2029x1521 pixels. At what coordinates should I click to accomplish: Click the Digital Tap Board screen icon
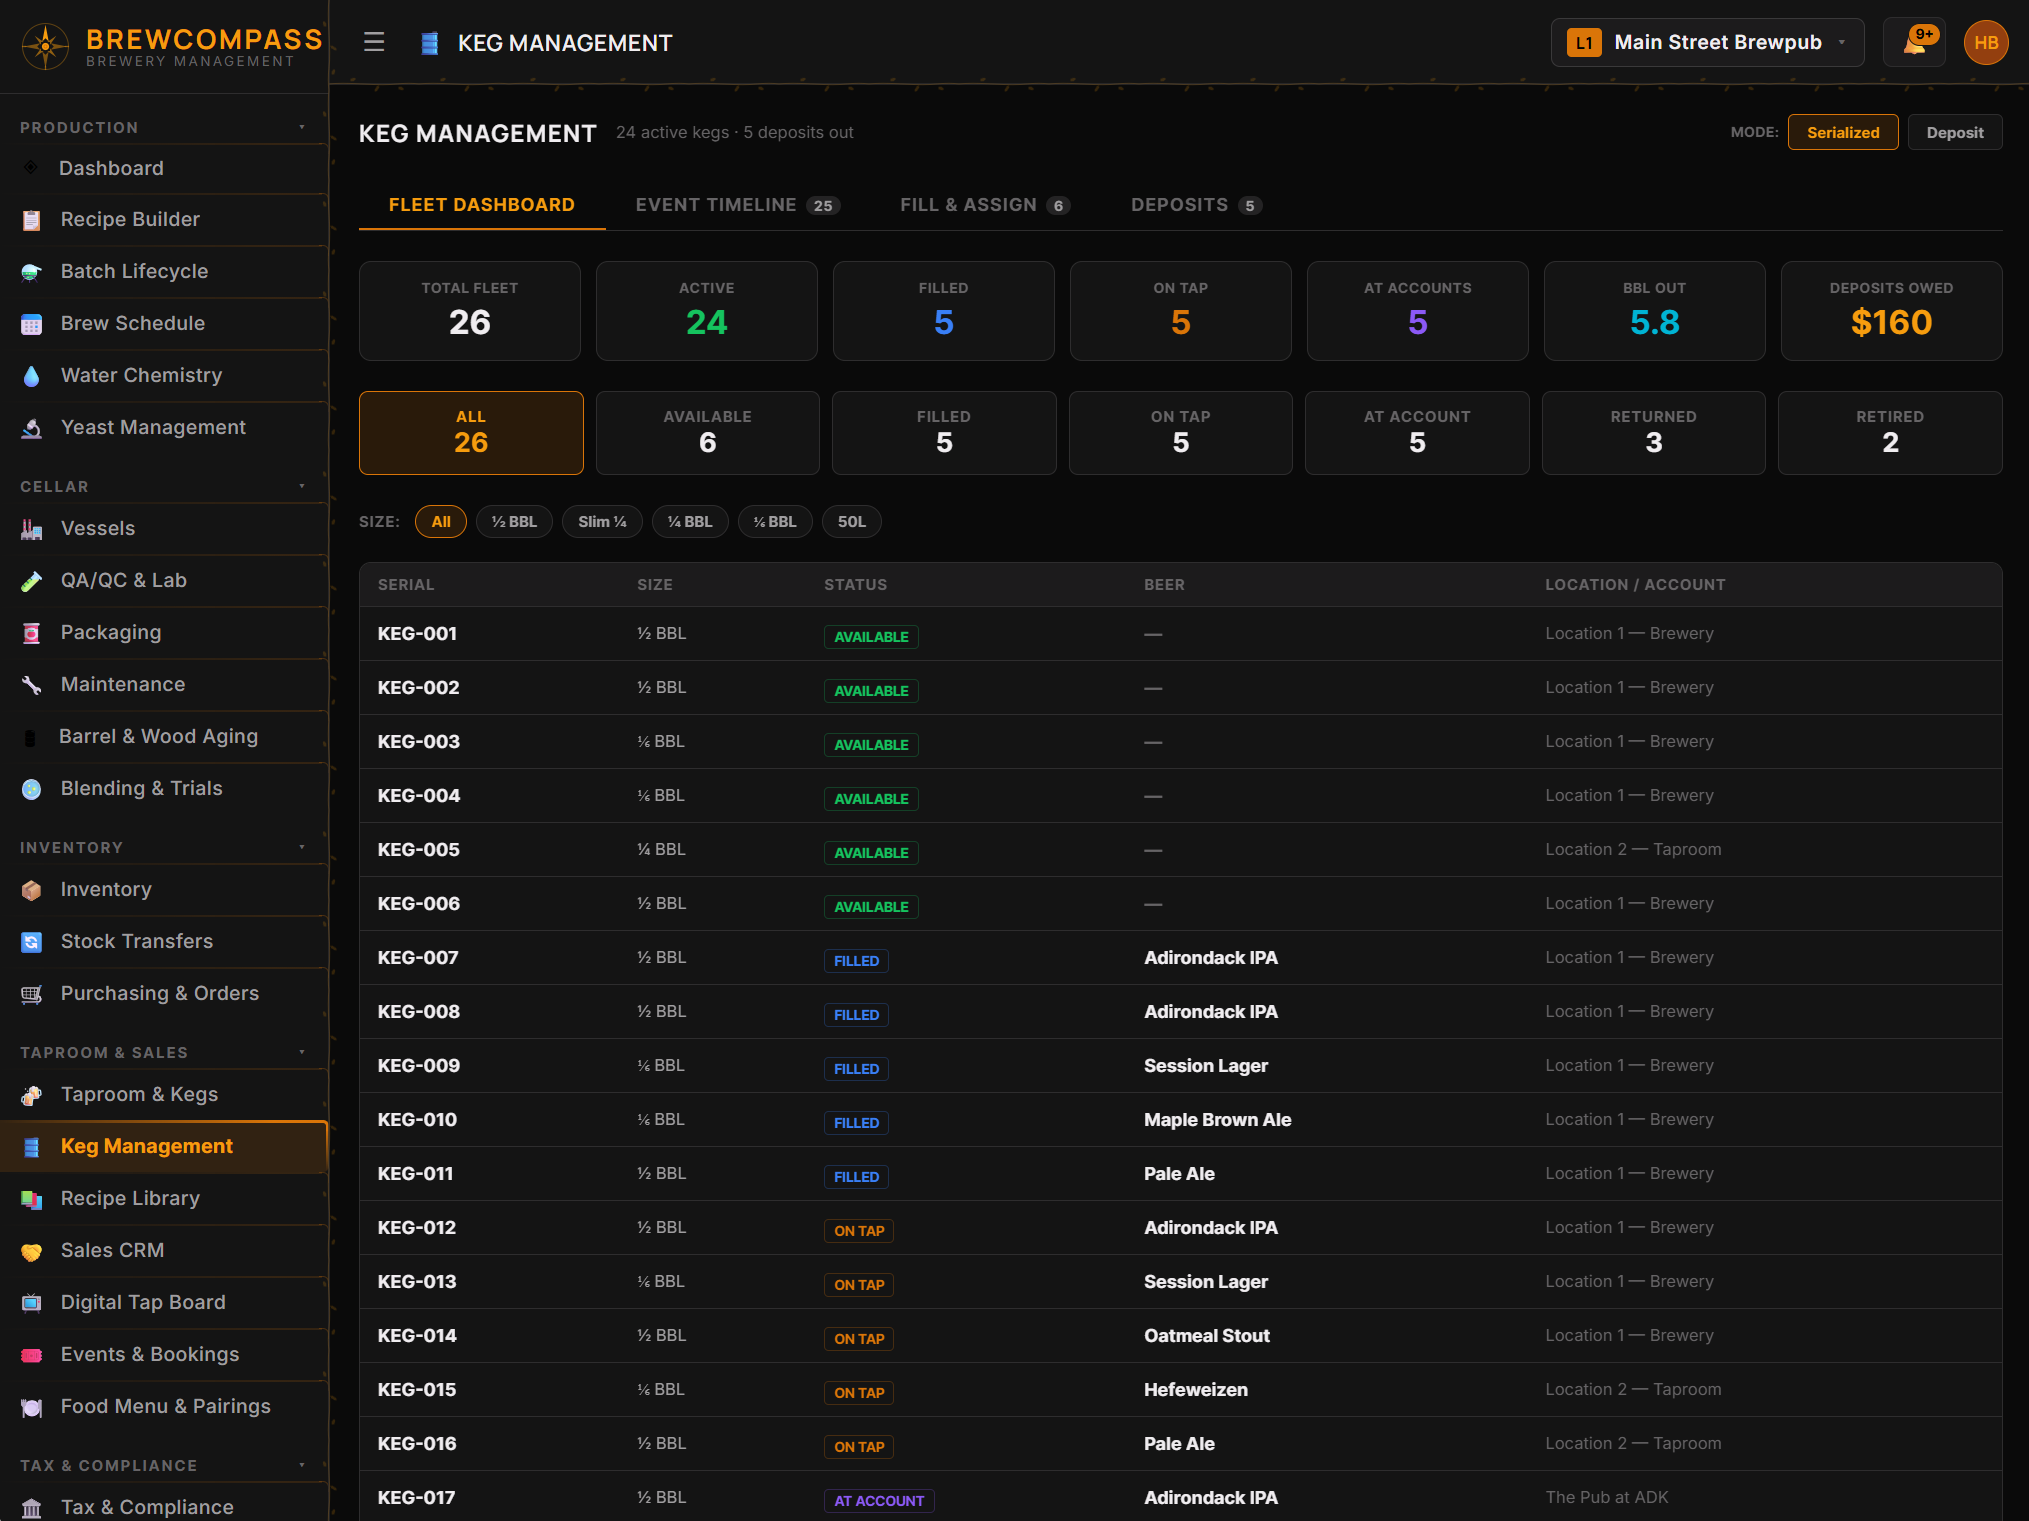coord(31,1303)
